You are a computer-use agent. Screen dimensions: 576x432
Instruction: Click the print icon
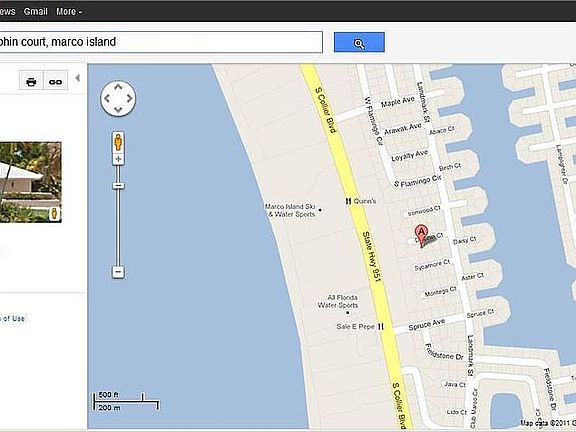pyautogui.click(x=31, y=81)
